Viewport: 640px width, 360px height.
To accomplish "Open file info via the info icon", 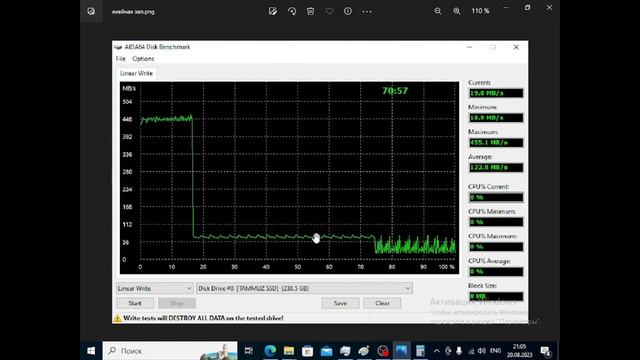I will [x=348, y=11].
